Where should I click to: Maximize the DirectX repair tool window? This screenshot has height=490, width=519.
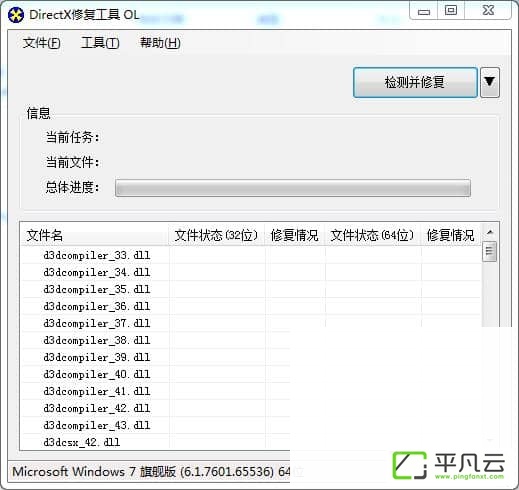pyautogui.click(x=451, y=10)
